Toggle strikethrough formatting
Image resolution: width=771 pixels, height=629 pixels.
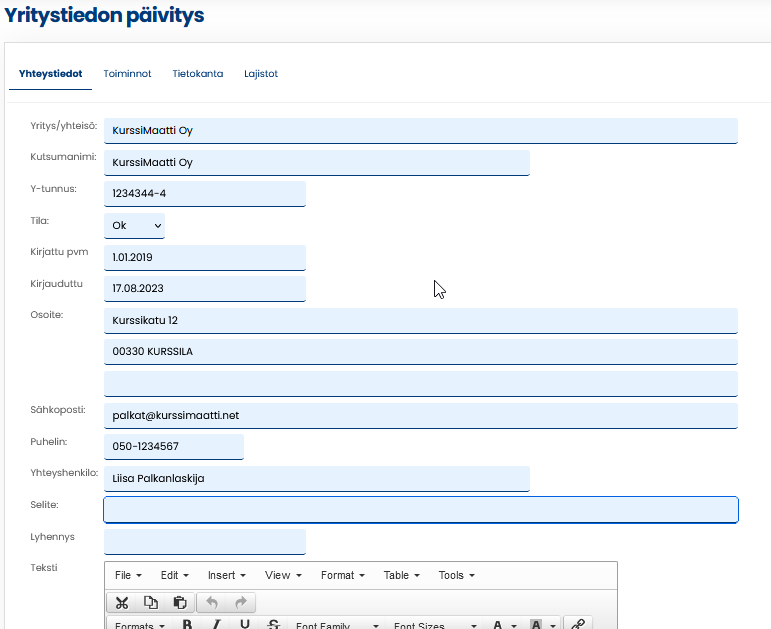274,625
